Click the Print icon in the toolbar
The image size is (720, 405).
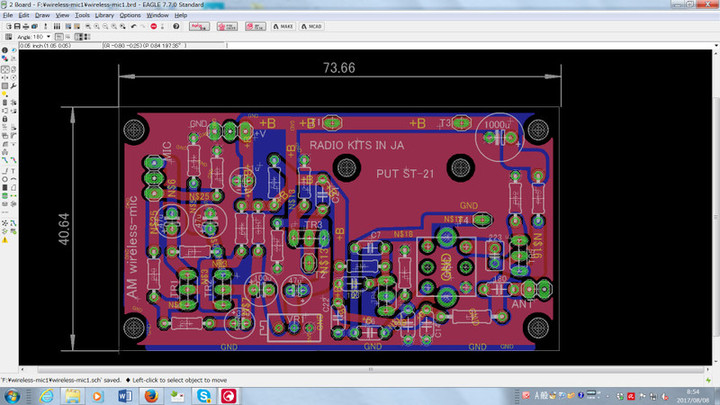(x=25, y=26)
